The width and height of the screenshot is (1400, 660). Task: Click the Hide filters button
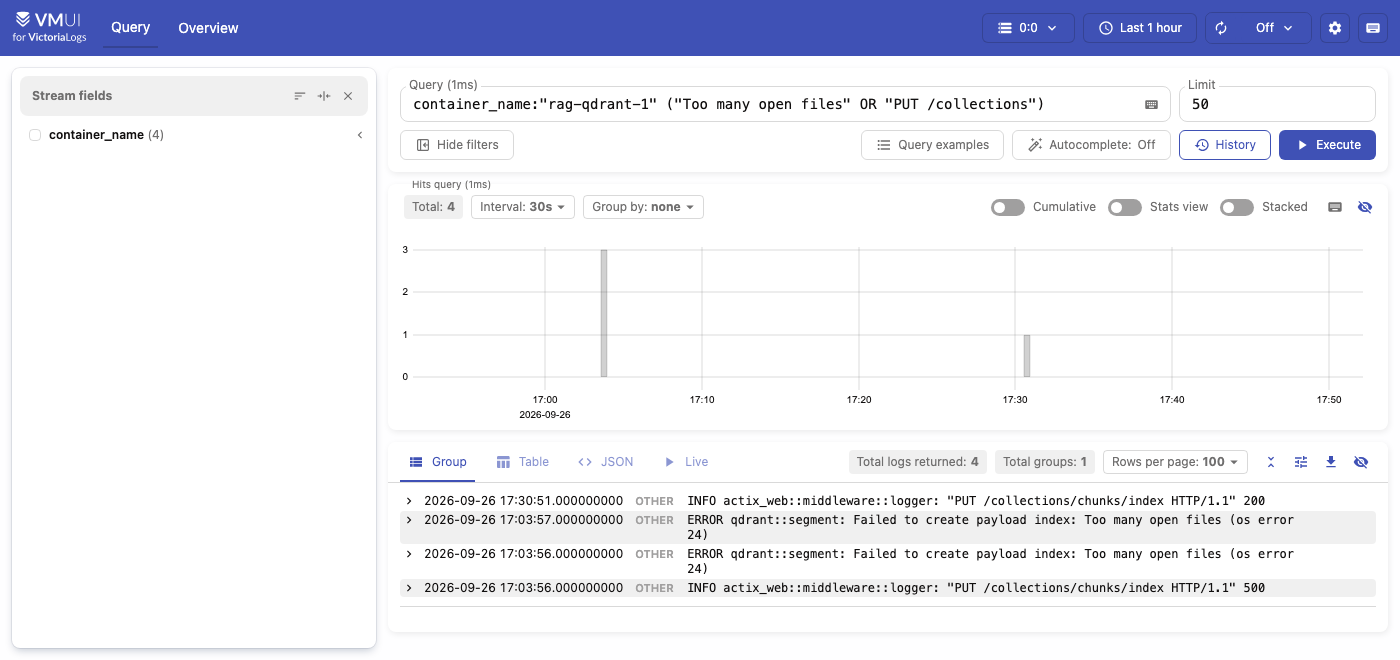coord(457,145)
